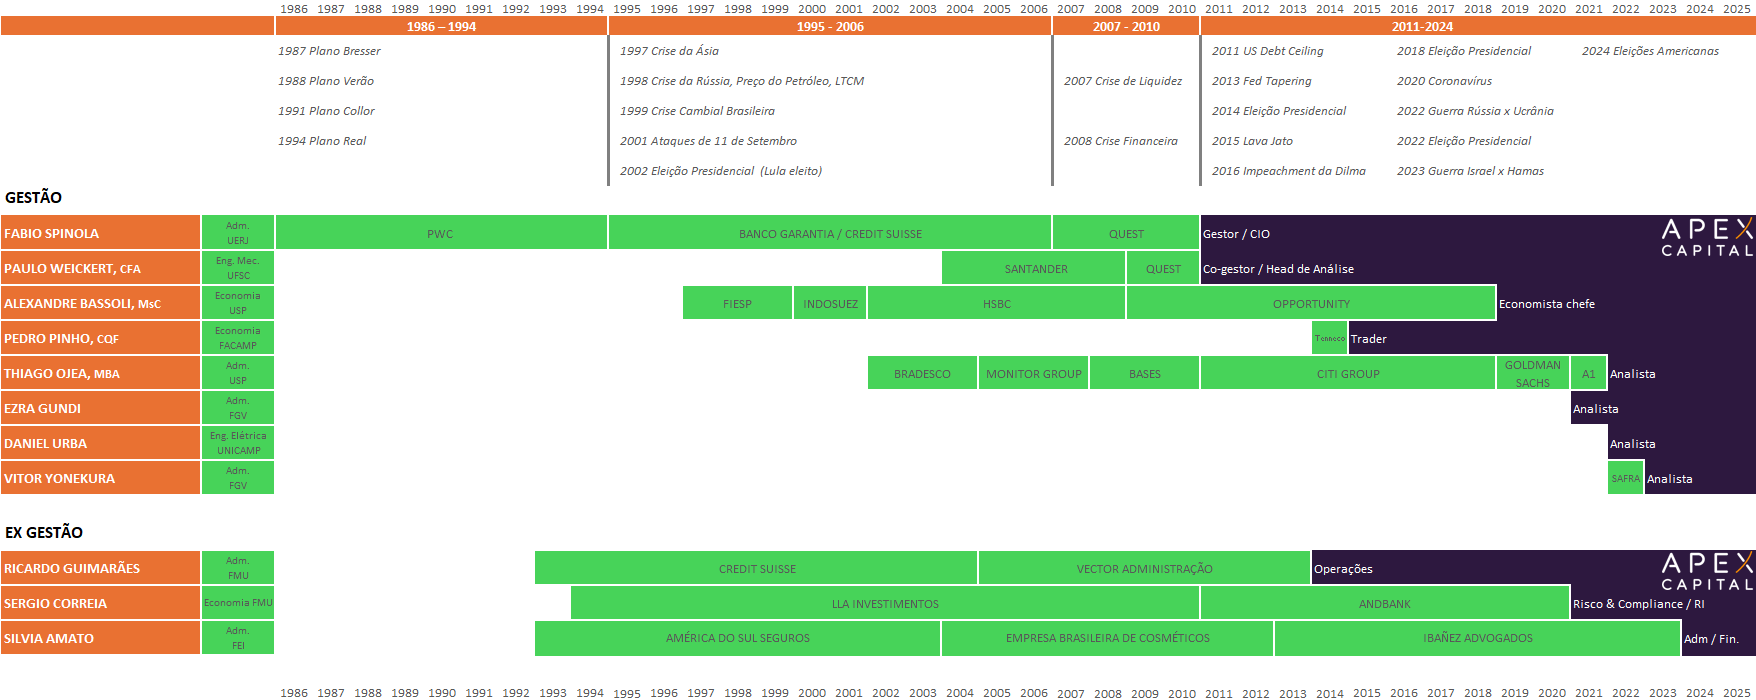Click SILVIA AMATO name cell
Screen dimensions: 1756x700
100,638
